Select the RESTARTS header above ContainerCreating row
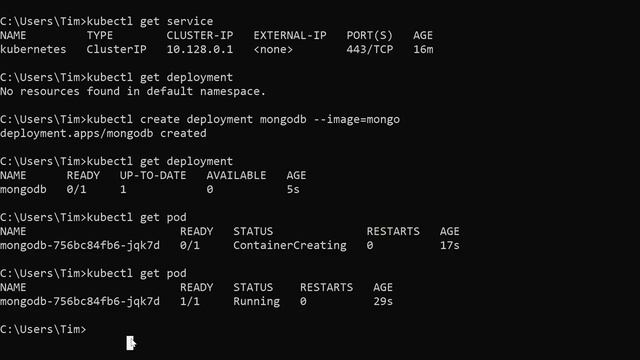 coord(393,231)
